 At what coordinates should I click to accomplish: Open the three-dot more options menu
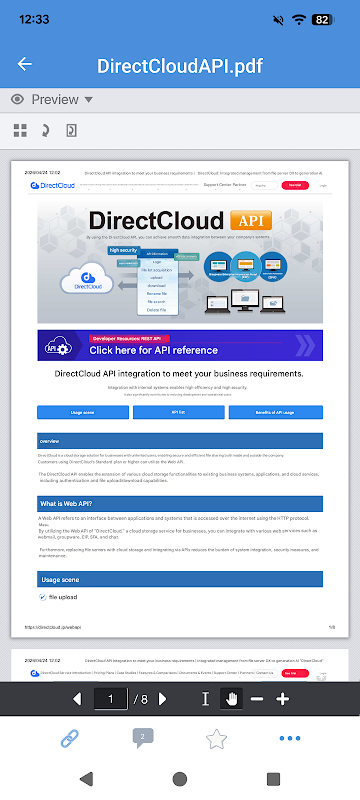click(290, 738)
